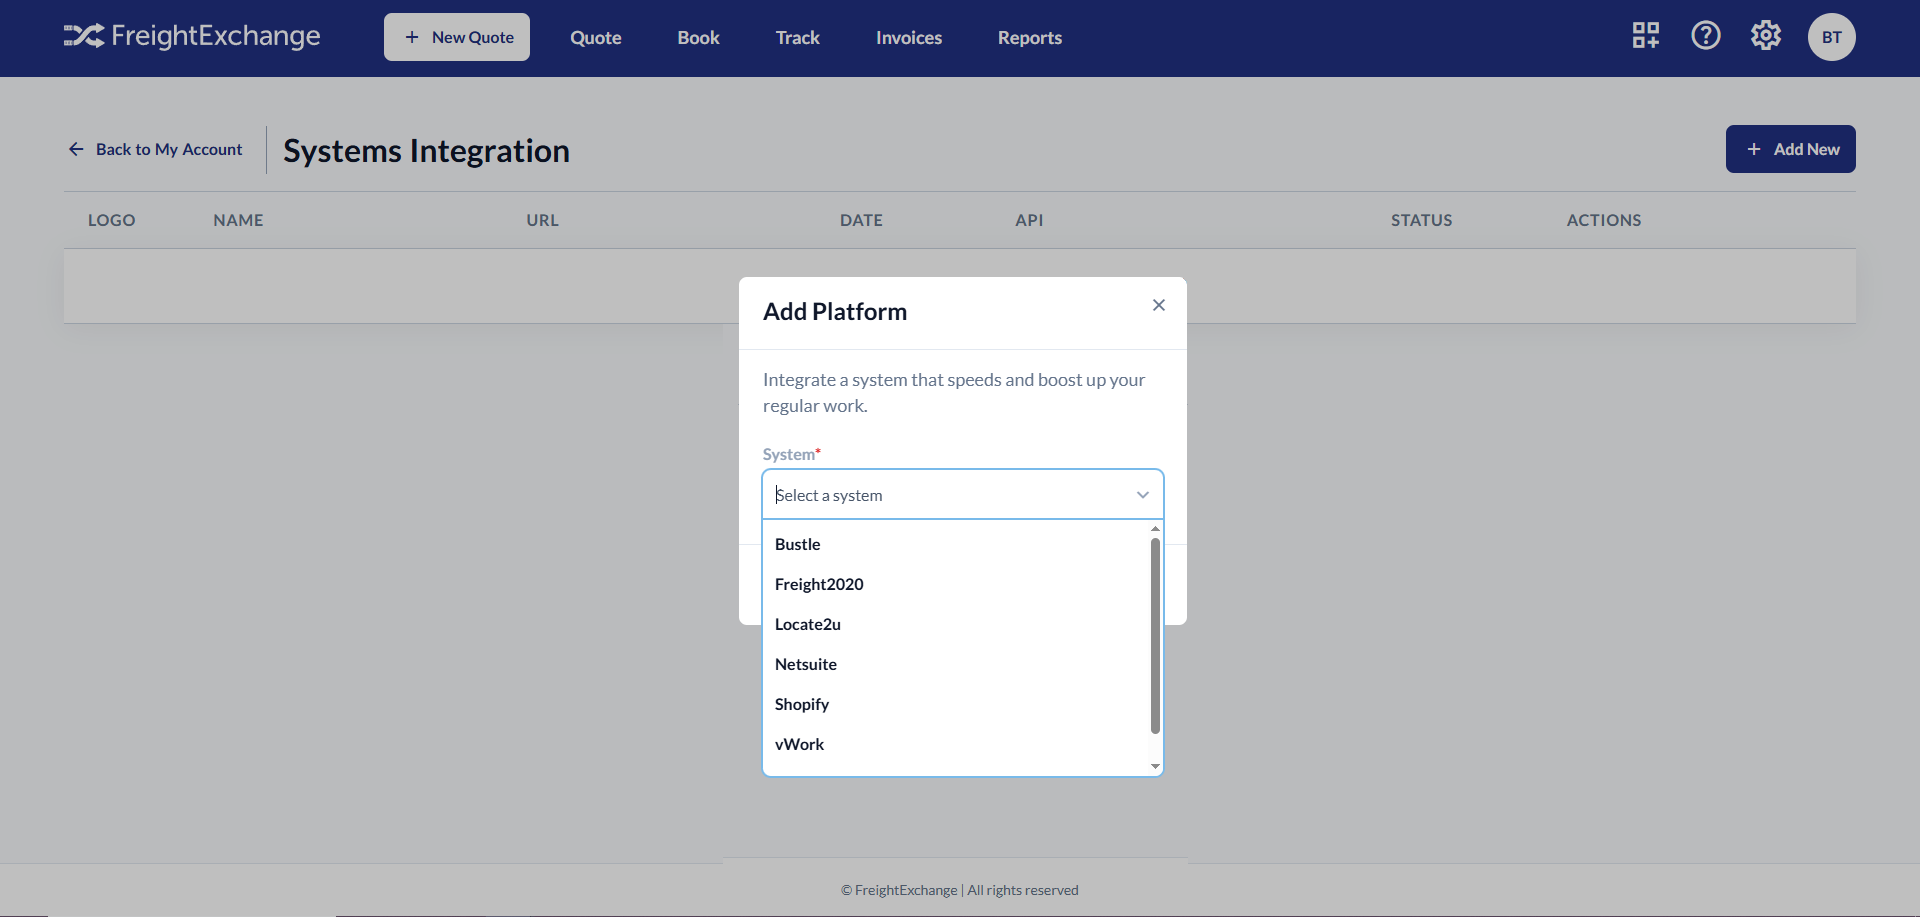Open the Track menu
Image resolution: width=1920 pixels, height=917 pixels.
point(798,38)
